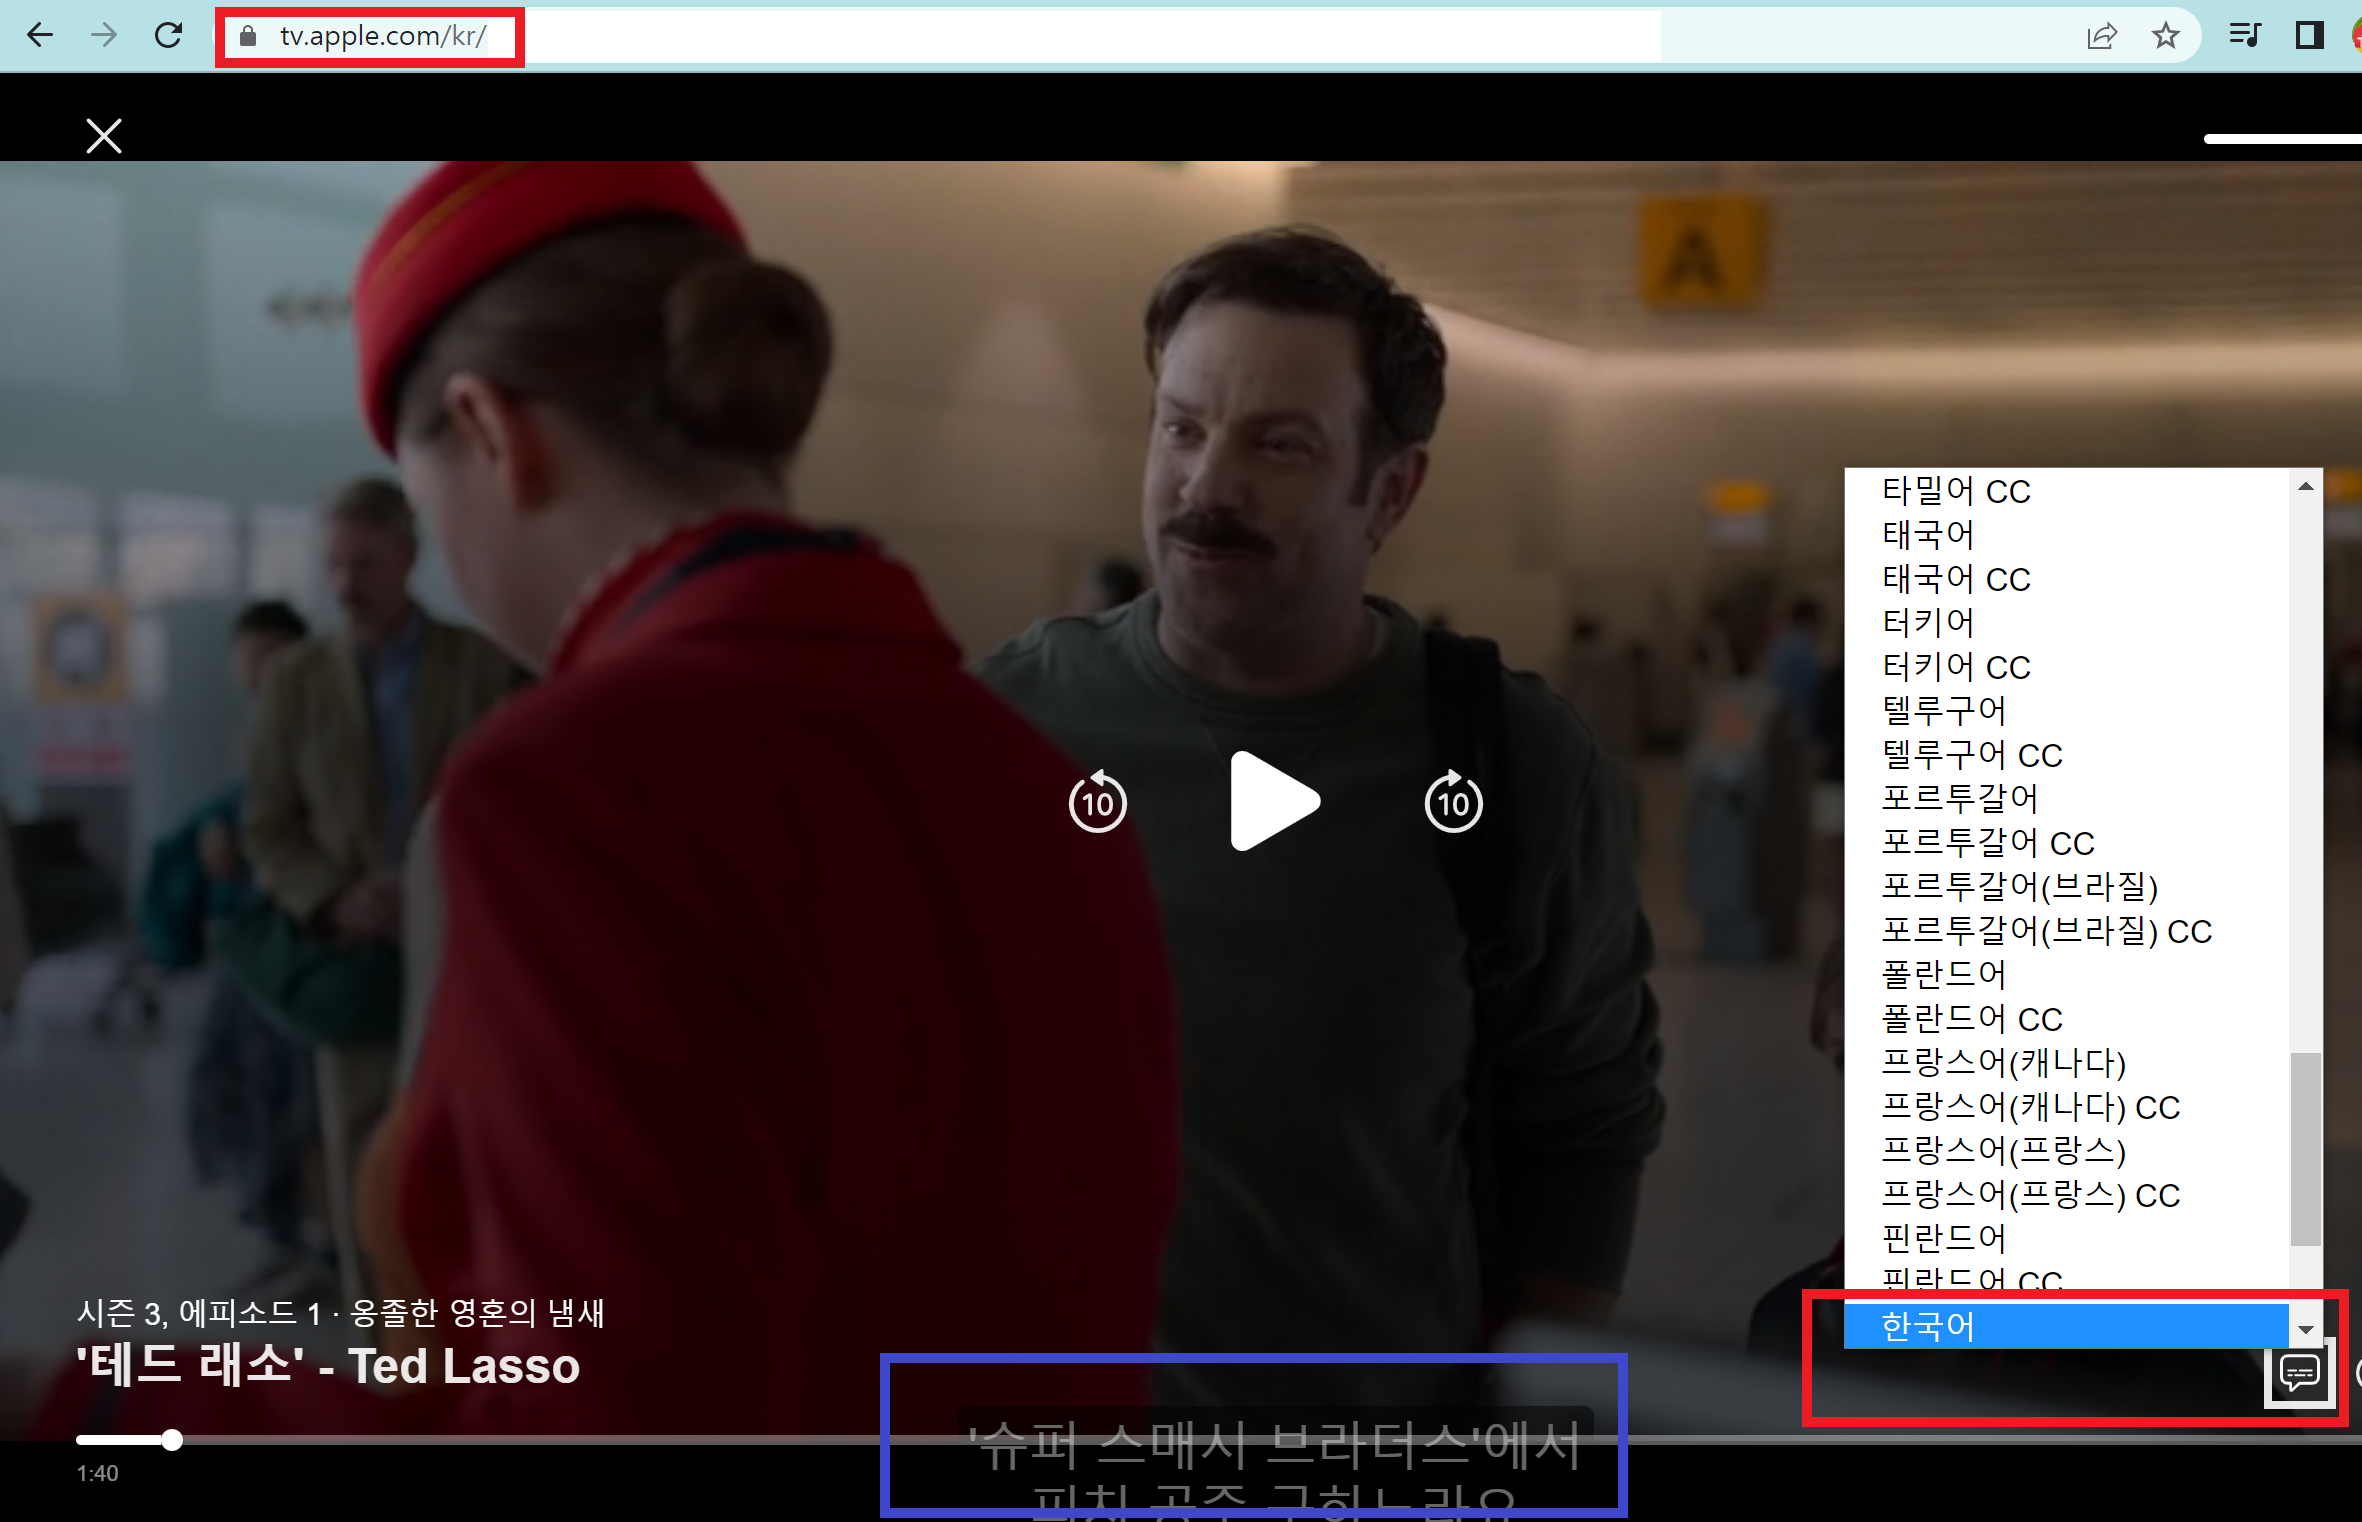Click the playback progress slider knob
This screenshot has height=1522, width=2362.
[x=172, y=1440]
